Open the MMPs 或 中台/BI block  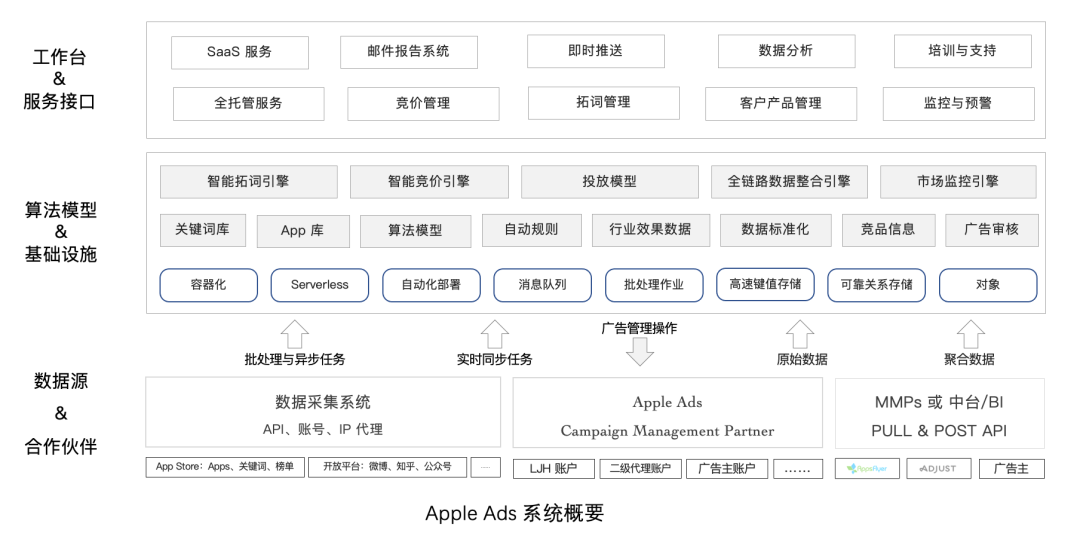pyautogui.click(x=939, y=413)
